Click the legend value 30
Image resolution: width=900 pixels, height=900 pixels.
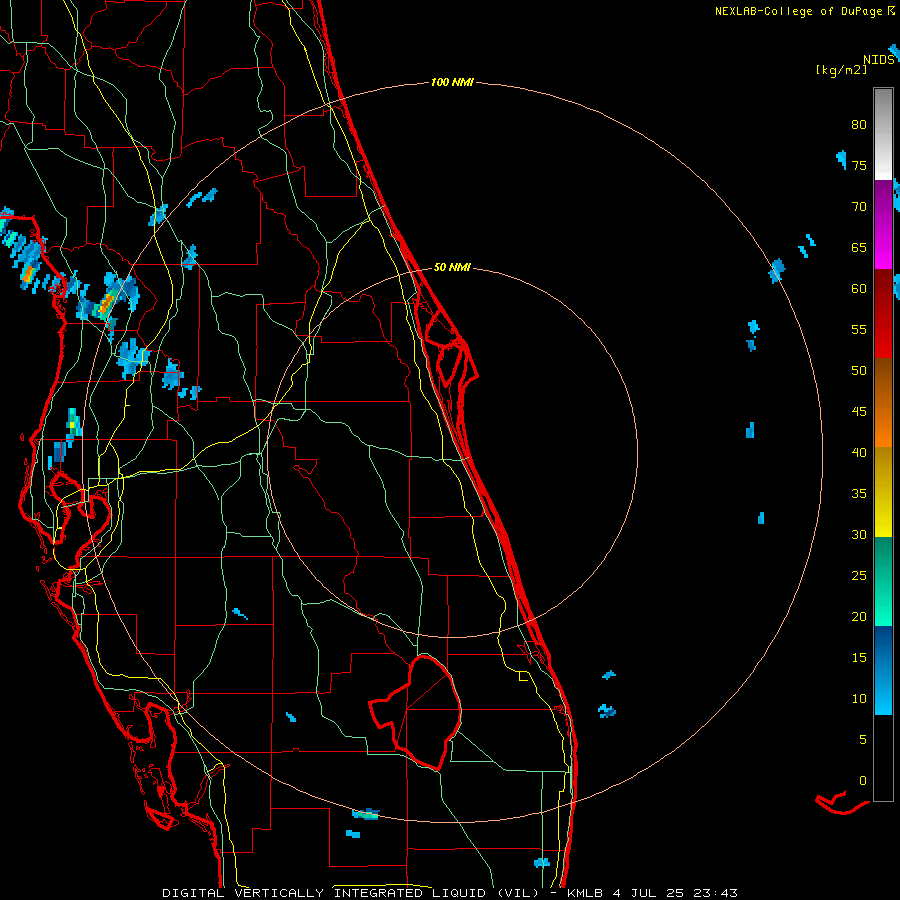[859, 534]
